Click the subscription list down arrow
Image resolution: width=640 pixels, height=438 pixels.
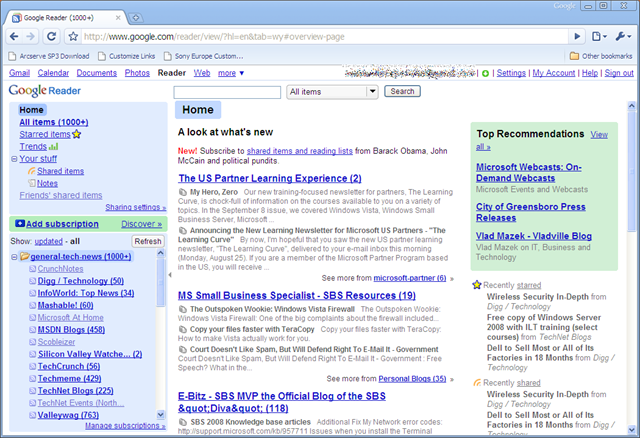(x=161, y=415)
